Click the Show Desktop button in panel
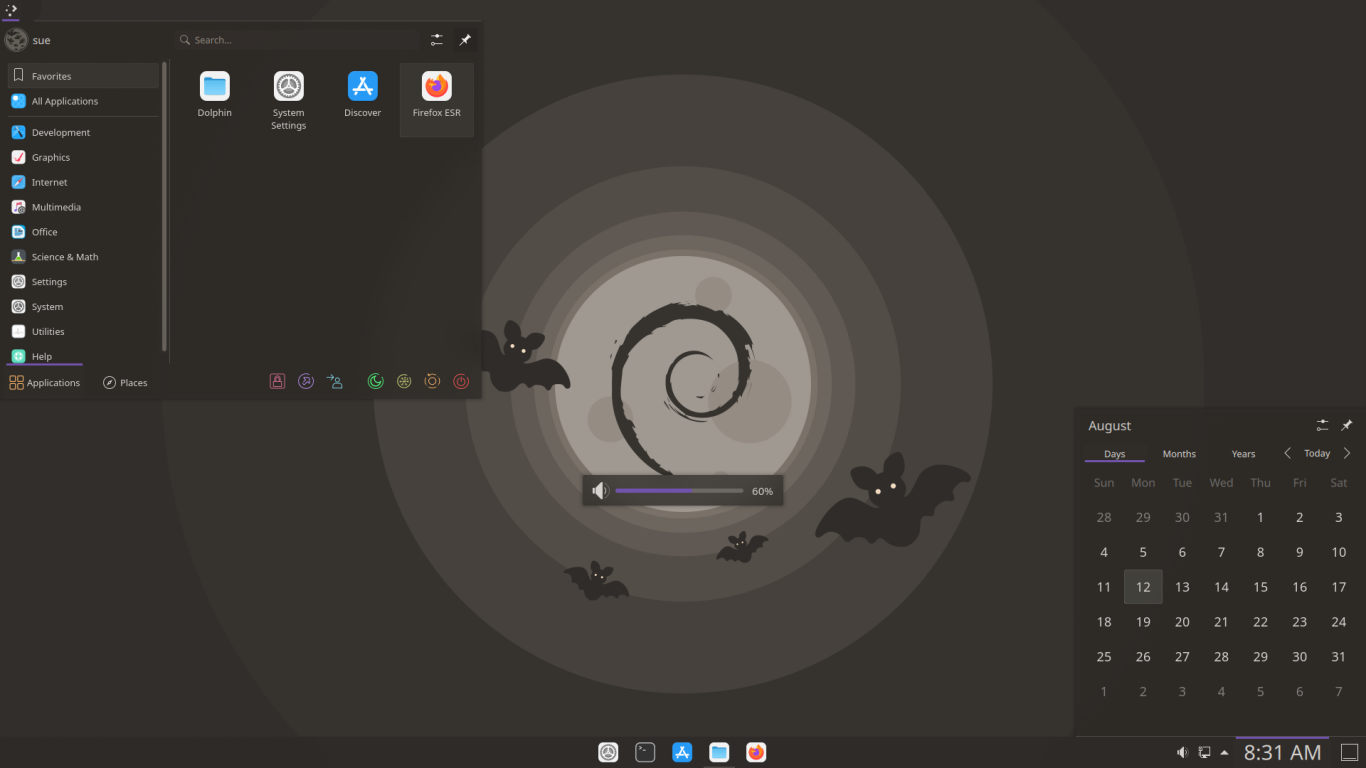 (1350, 752)
